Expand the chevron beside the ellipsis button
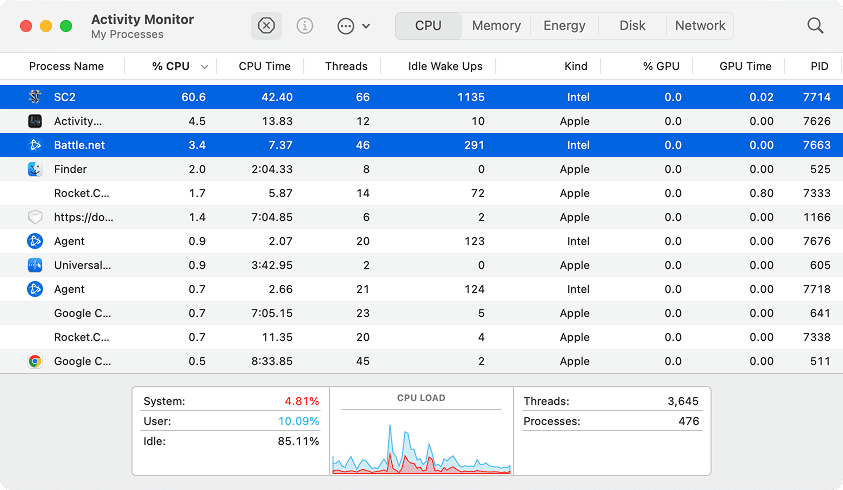The image size is (843, 490). pyautogui.click(x=366, y=26)
